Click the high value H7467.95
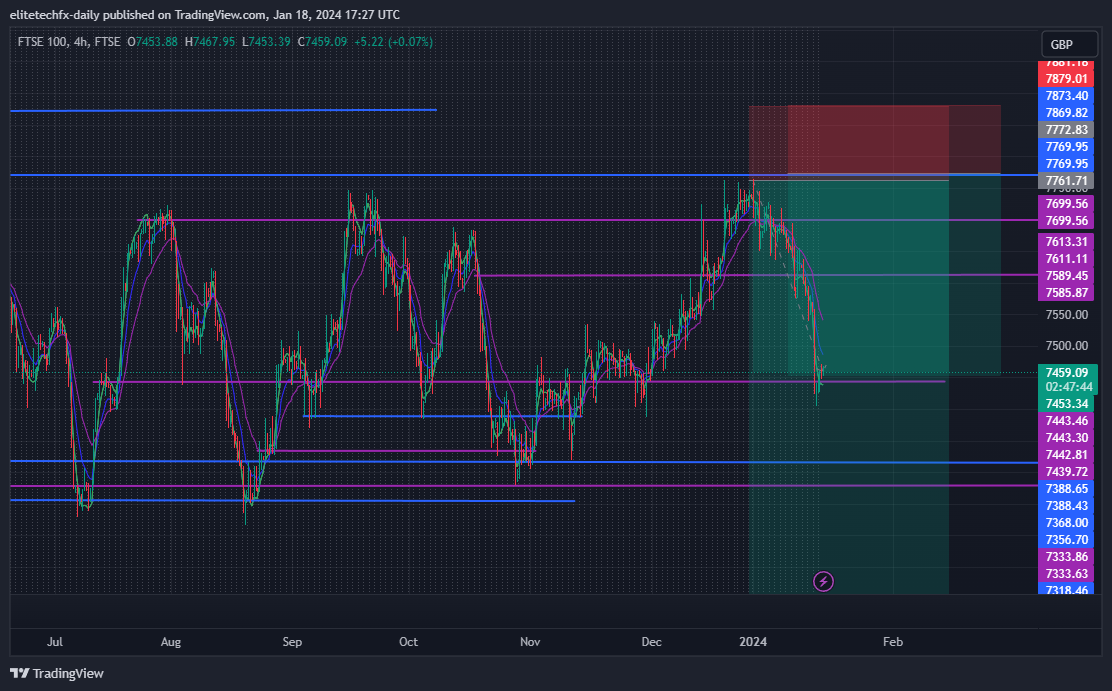The image size is (1112, 691). [x=210, y=42]
